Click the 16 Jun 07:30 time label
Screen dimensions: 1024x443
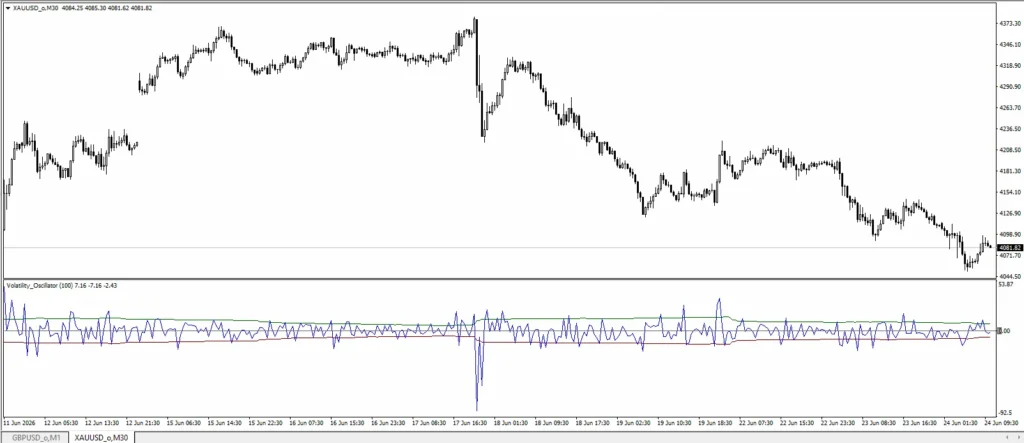(306, 423)
